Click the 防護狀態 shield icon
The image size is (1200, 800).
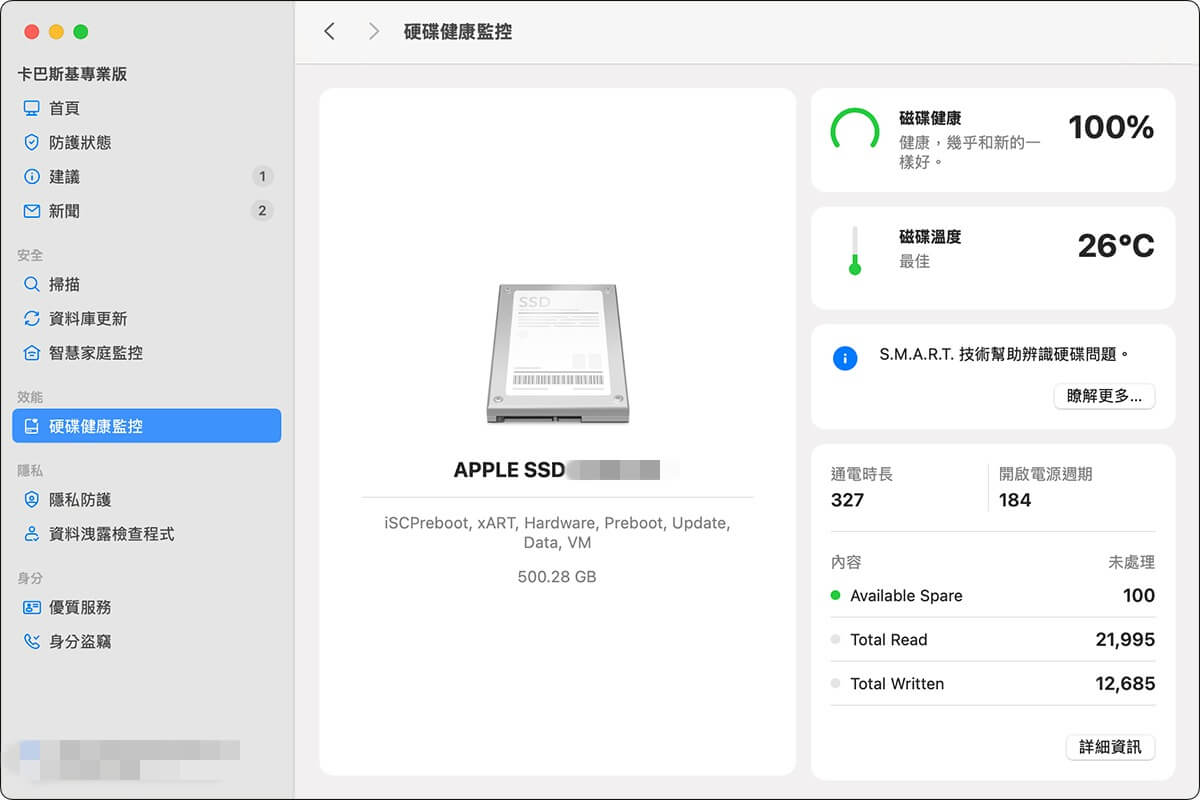coord(32,142)
